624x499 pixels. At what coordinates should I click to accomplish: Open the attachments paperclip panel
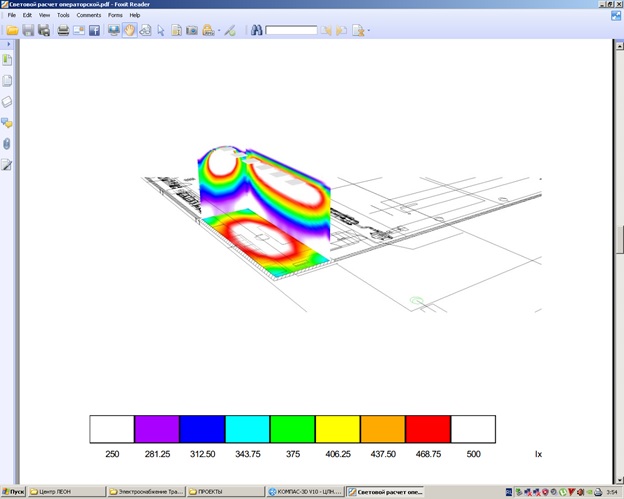(7, 144)
